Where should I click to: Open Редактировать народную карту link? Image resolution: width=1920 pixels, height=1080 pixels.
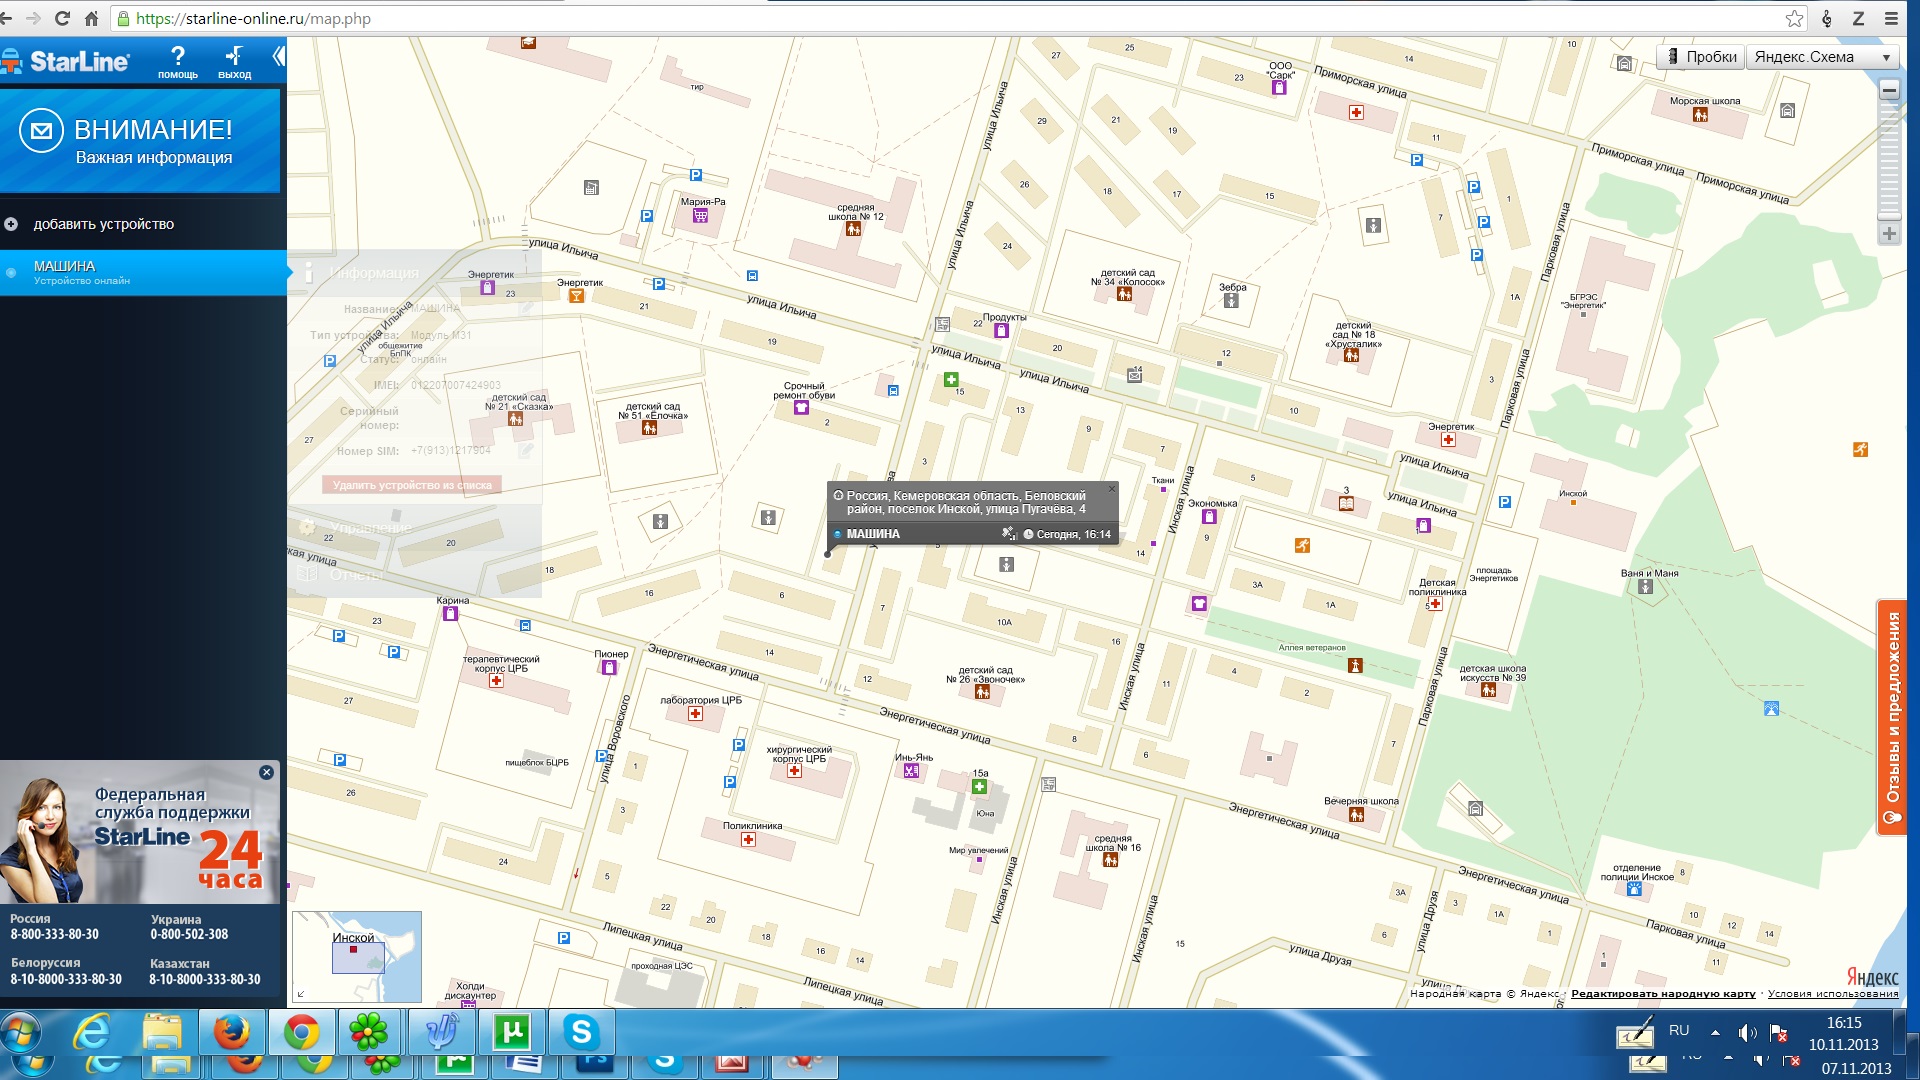[x=1663, y=994]
